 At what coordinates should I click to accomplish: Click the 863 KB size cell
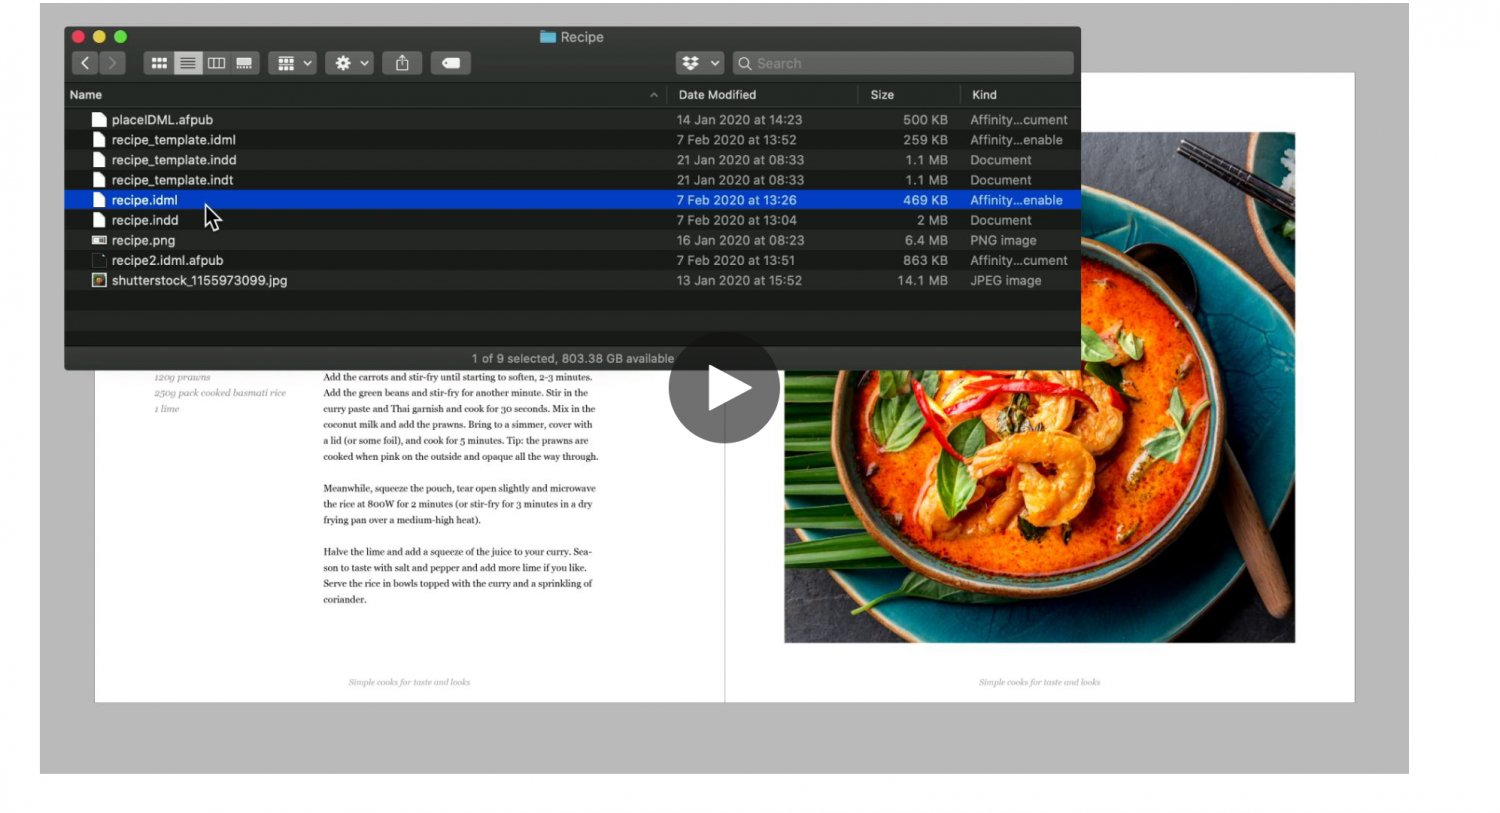[925, 260]
